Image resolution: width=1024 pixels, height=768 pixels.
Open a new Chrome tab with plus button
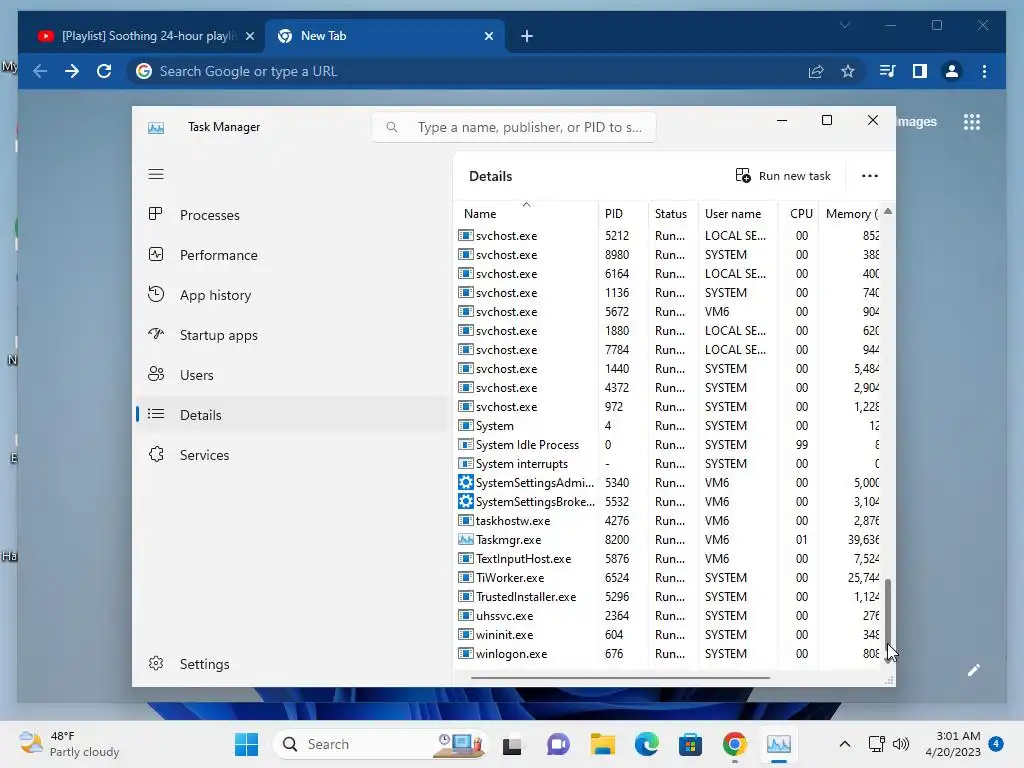pyautogui.click(x=527, y=37)
